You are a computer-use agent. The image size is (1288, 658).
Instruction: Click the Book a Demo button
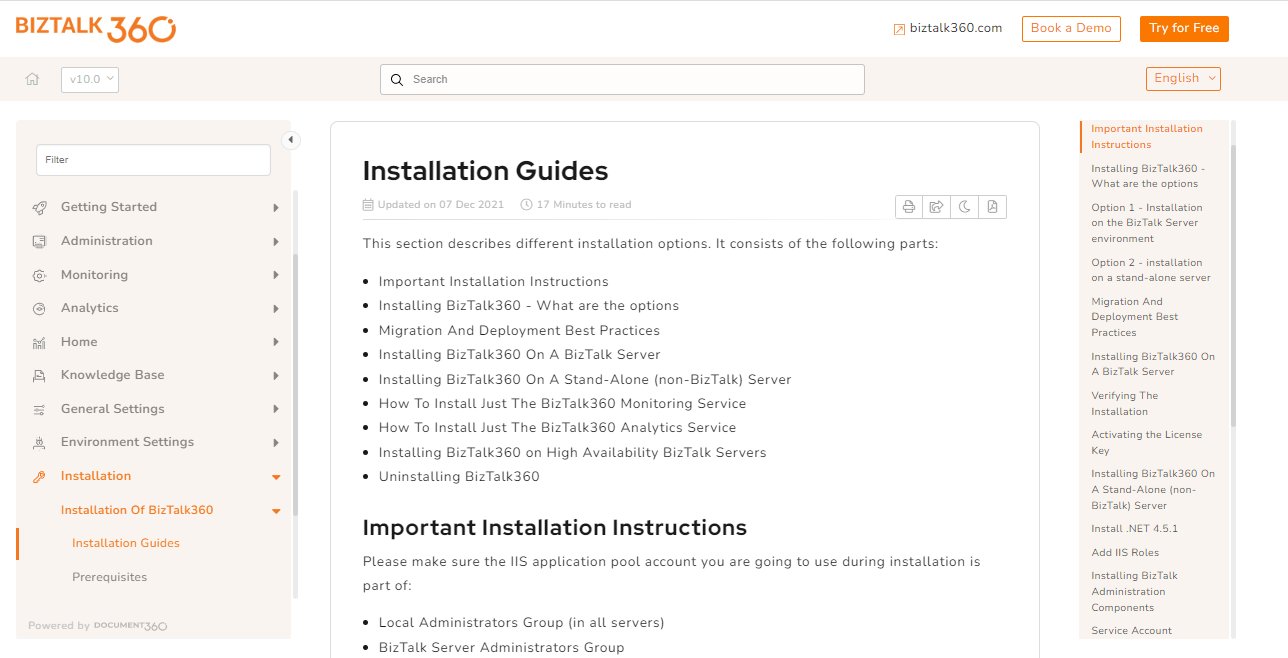[1071, 28]
